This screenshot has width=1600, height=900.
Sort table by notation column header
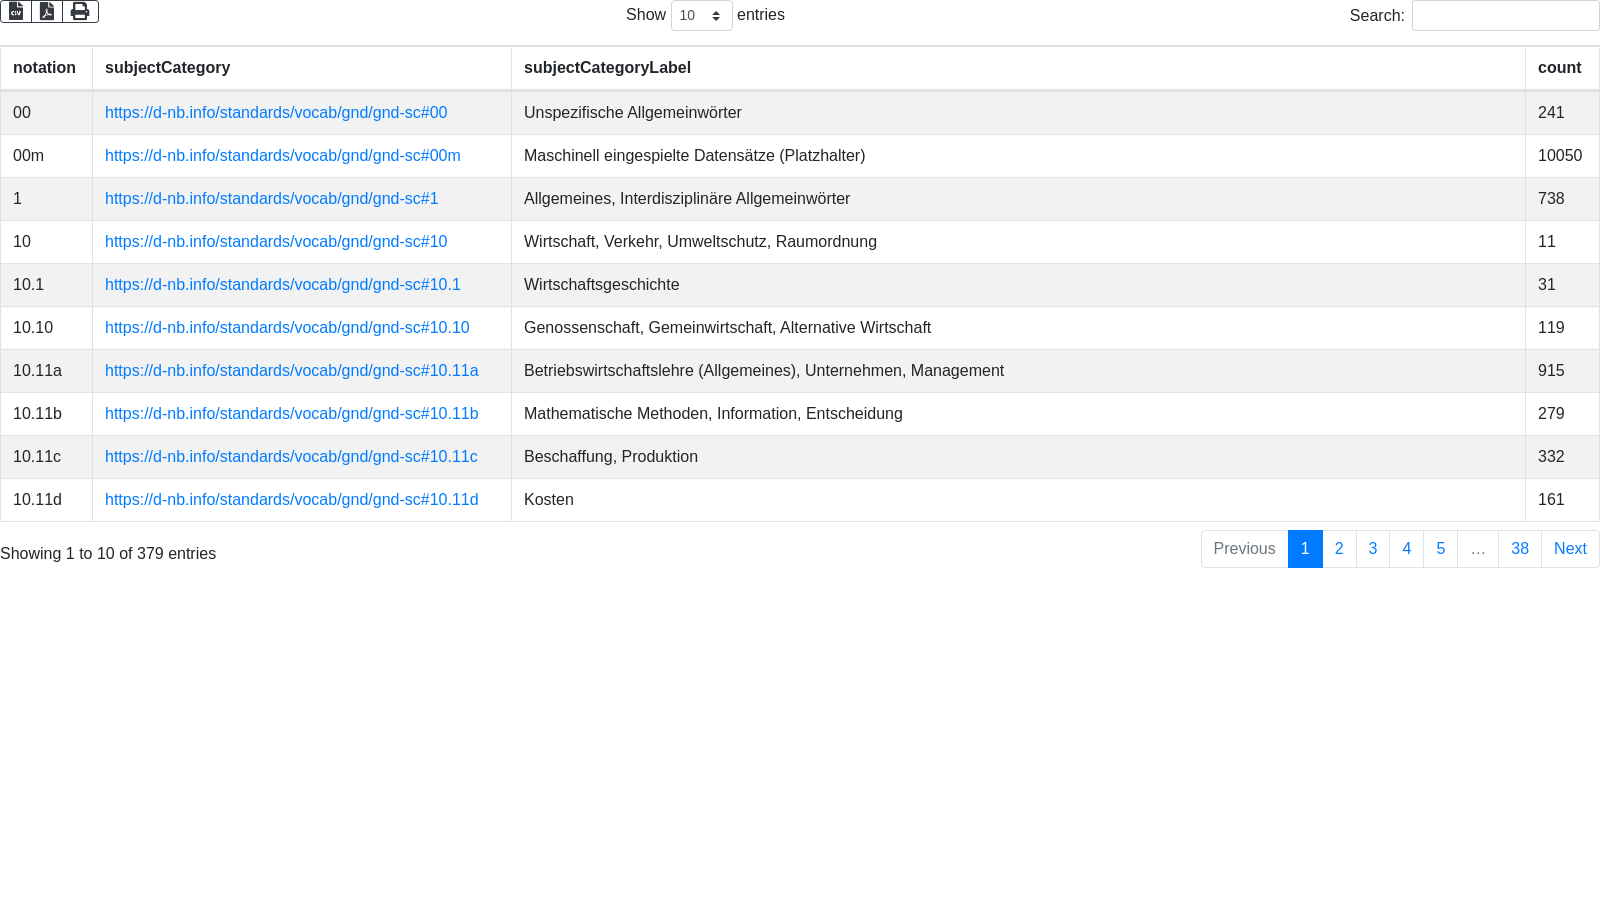(45, 68)
